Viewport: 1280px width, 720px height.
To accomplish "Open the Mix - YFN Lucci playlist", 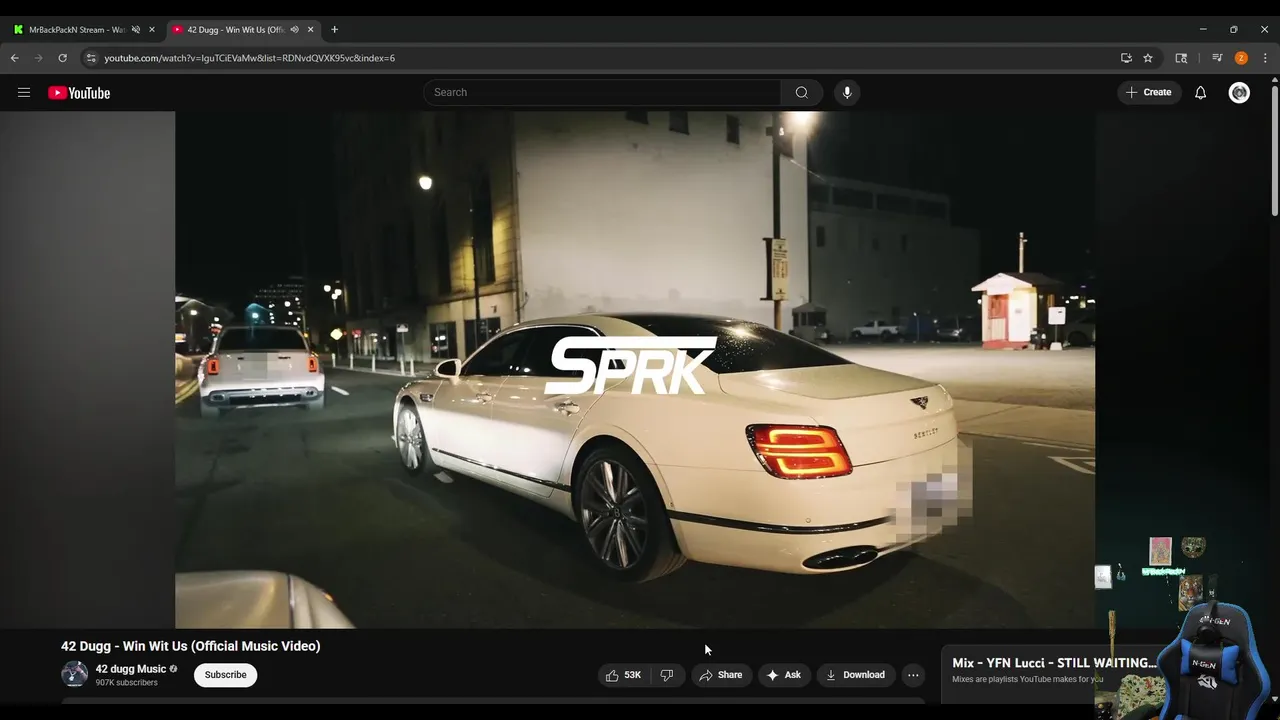I will coord(1054,663).
